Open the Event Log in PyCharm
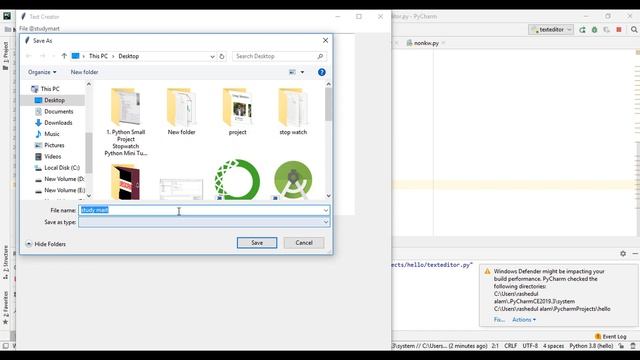Screen dimensions: 640x360 (611, 336)
